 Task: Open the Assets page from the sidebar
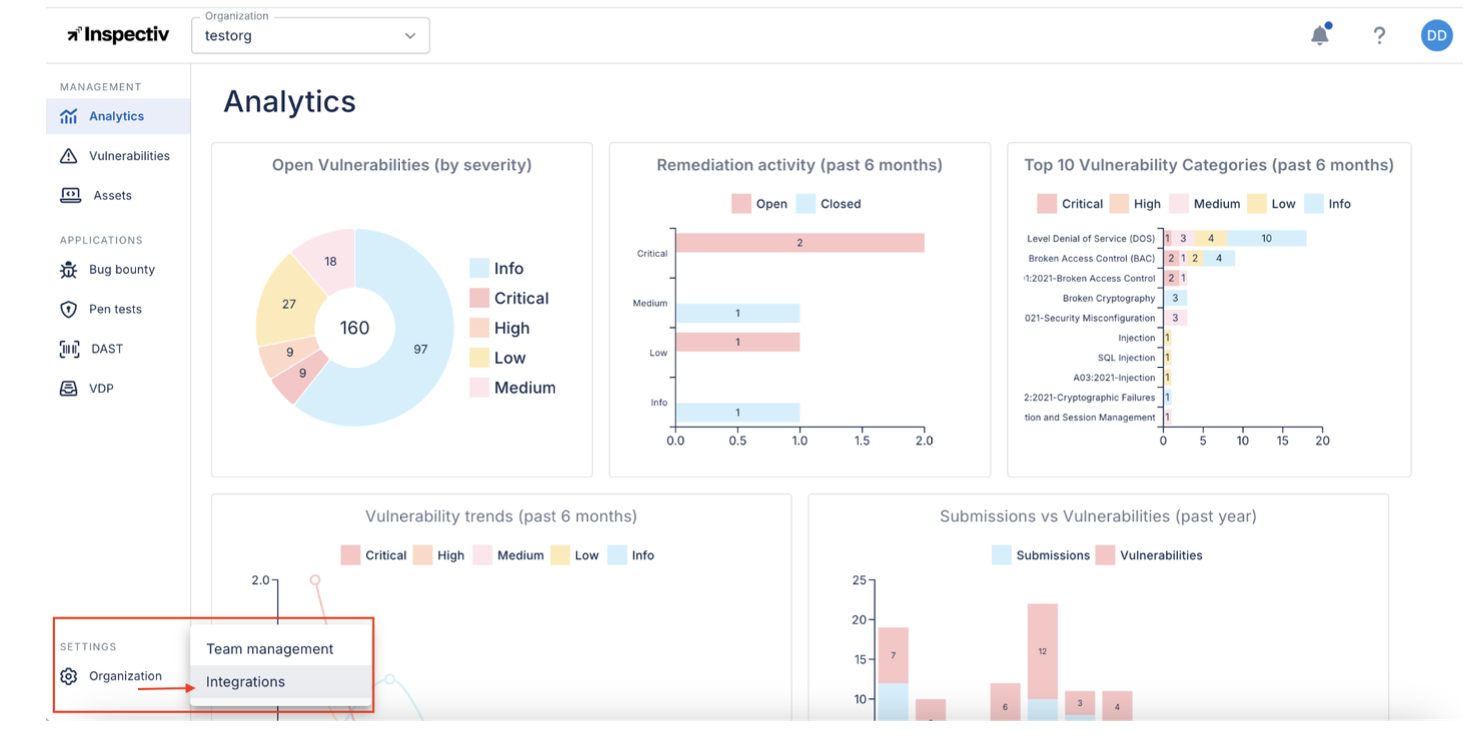coord(117,195)
